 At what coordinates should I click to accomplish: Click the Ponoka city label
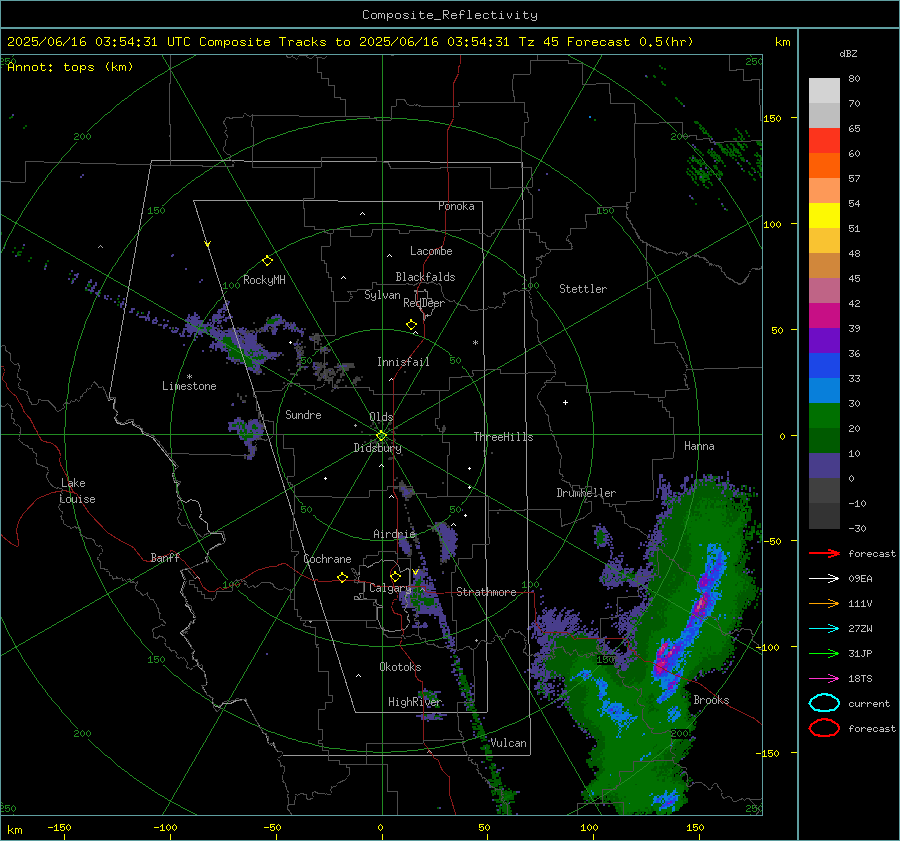tap(456, 206)
